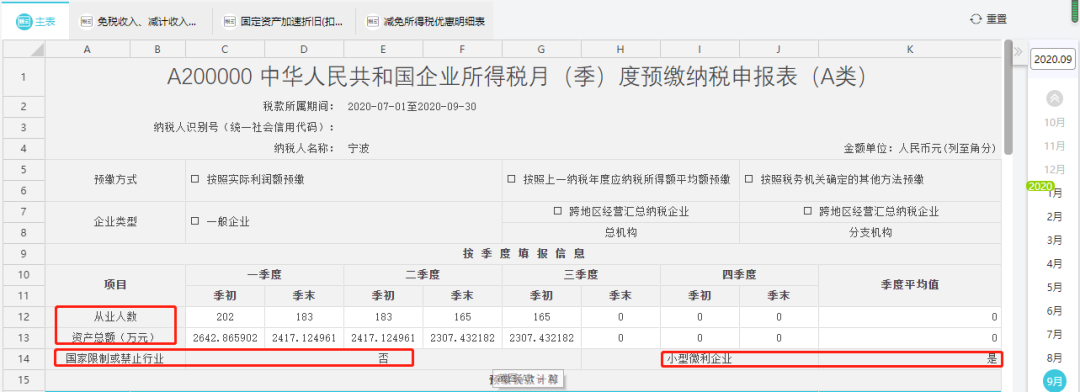This screenshot has width=1080, height=392.
Task: Click icon on 免税收入、减计收入 tab
Action: click(x=87, y=21)
